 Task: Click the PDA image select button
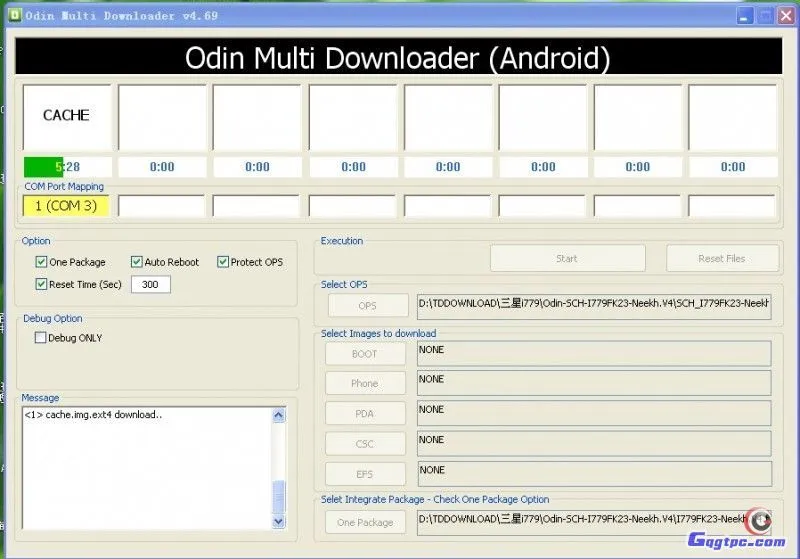tap(365, 413)
